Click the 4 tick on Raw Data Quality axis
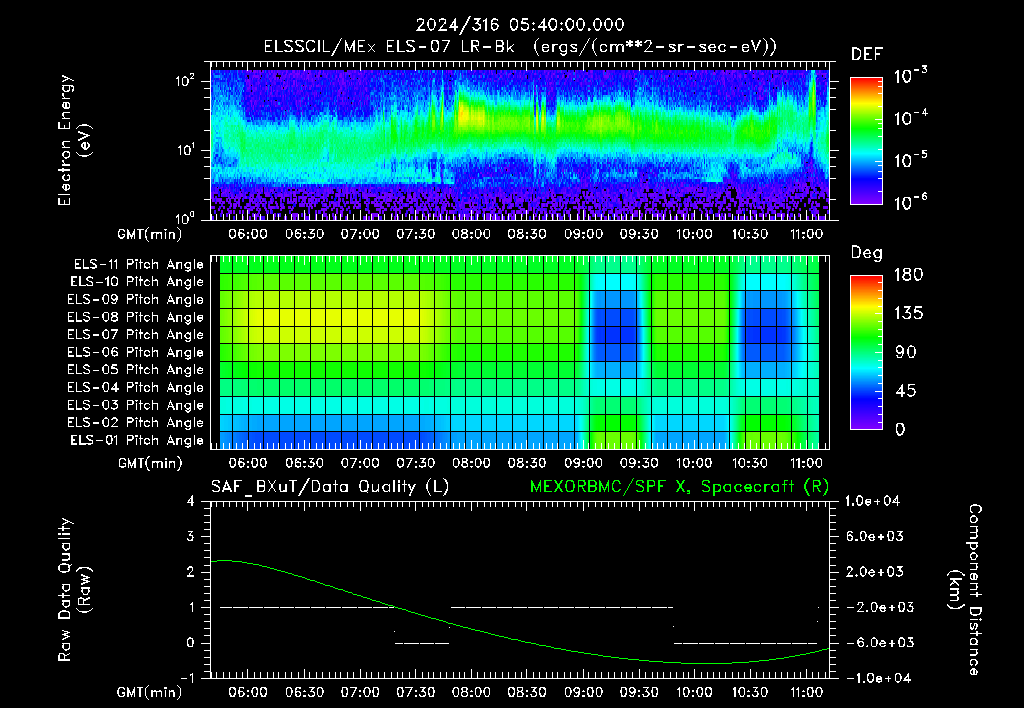 191,502
